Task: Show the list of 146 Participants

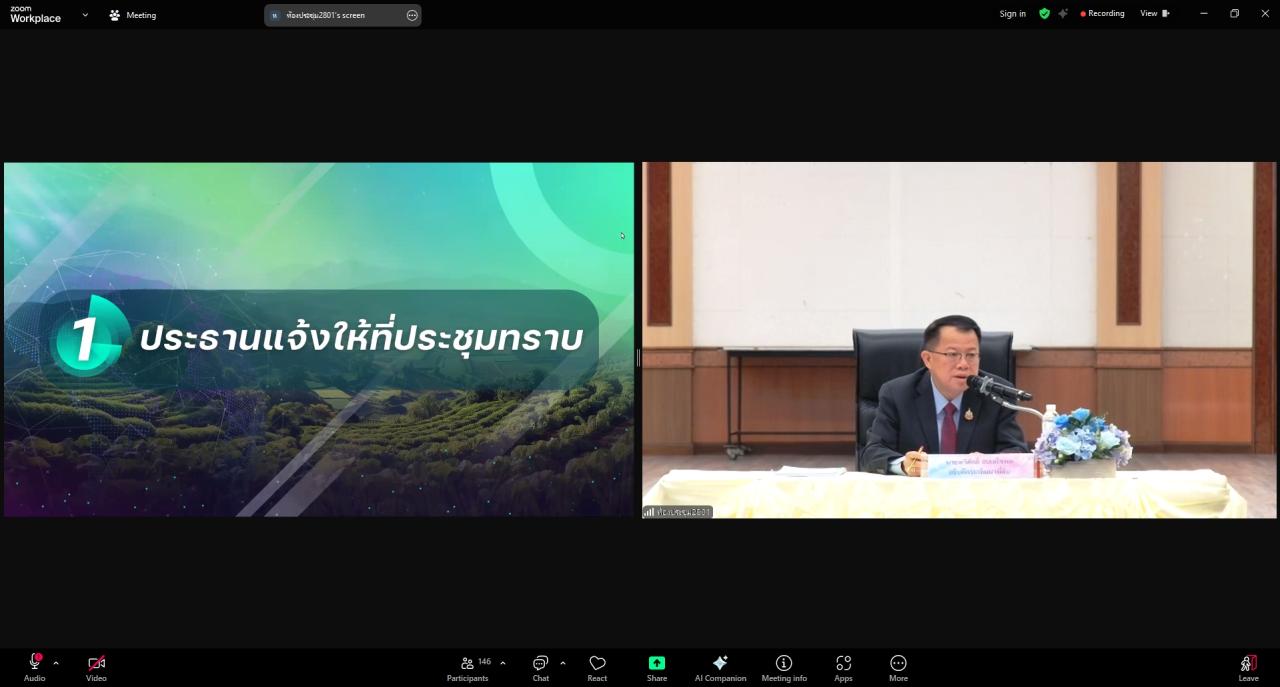Action: (467, 667)
